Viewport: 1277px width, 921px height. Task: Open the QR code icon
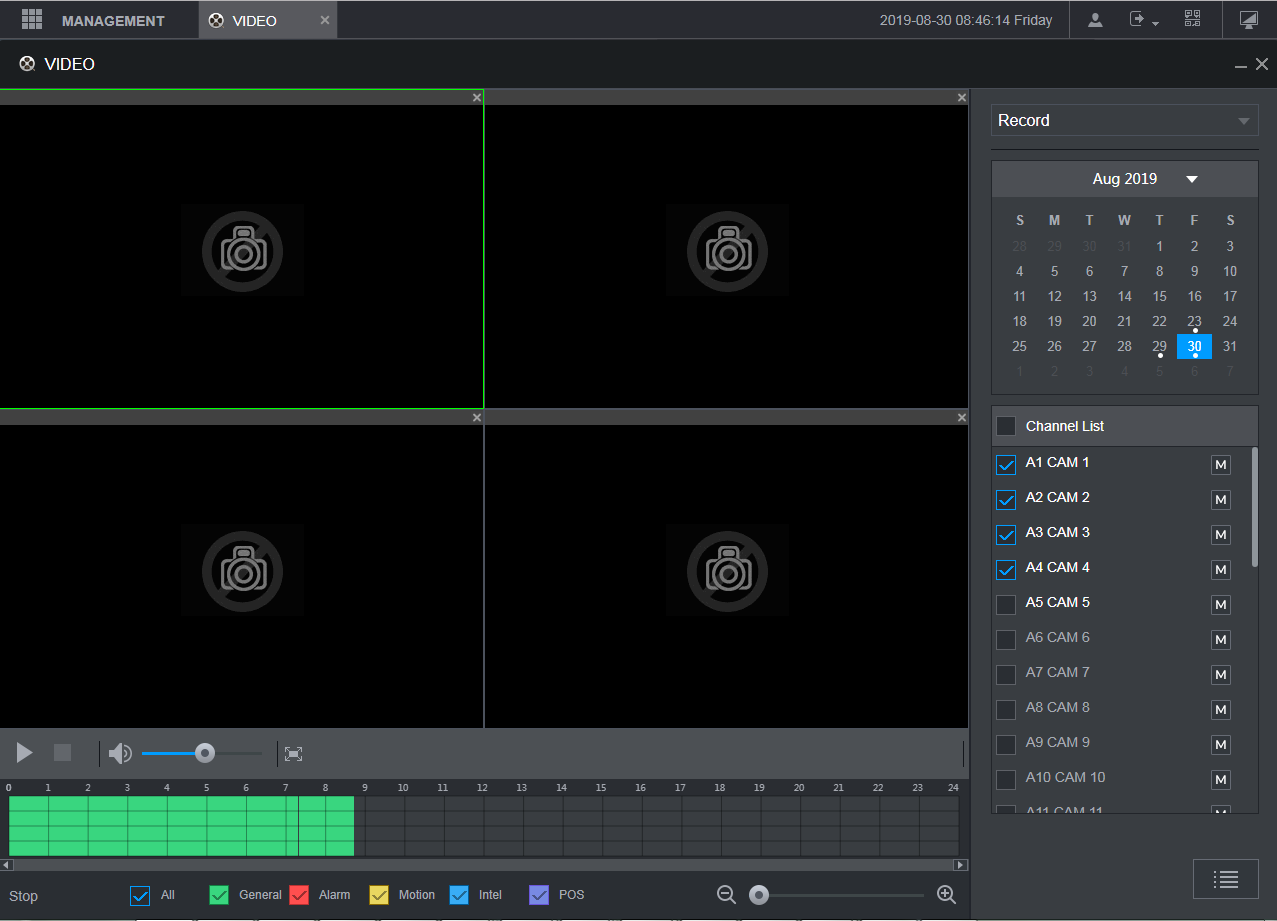pyautogui.click(x=1192, y=20)
